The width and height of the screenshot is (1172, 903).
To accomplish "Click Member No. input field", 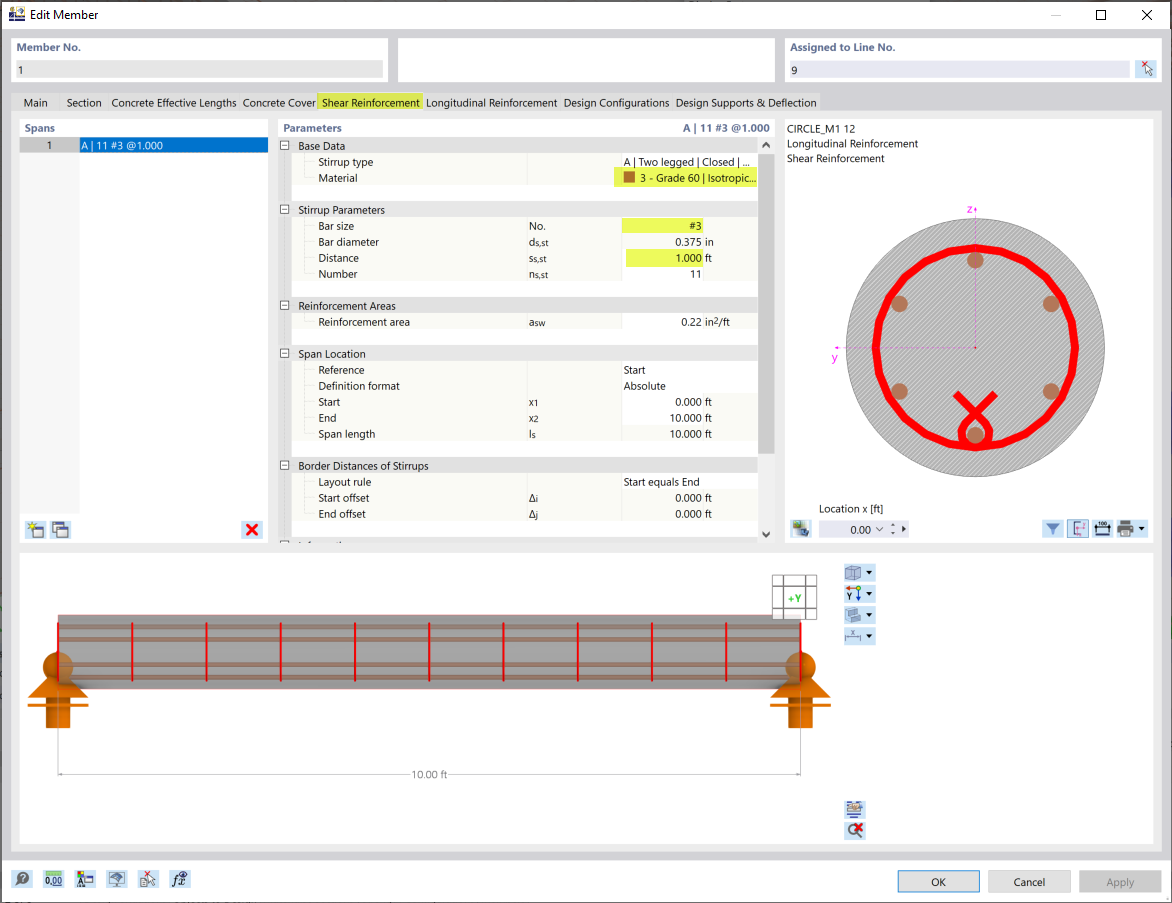I will (200, 70).
